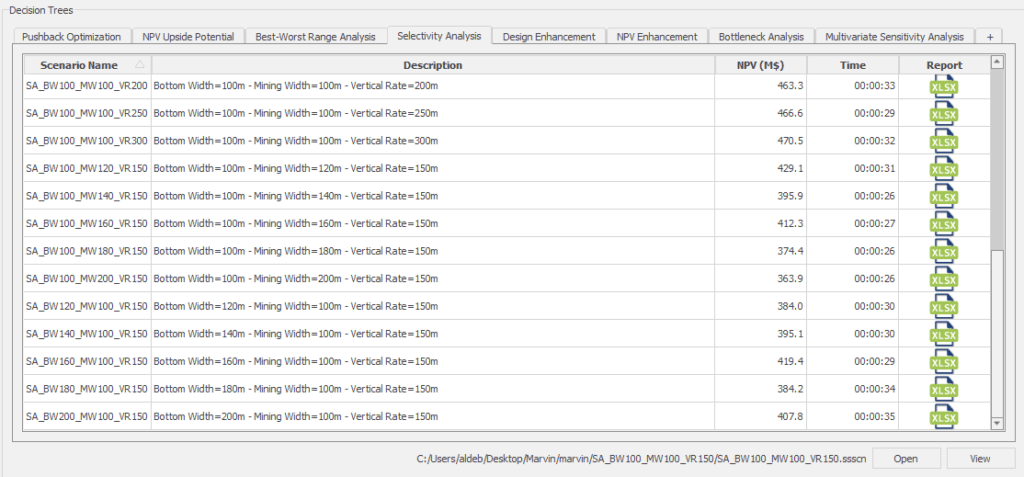This screenshot has height=477, width=1024.
Task: Open XLSX report for SA_BW140_MW100_VR150
Action: pos(943,334)
